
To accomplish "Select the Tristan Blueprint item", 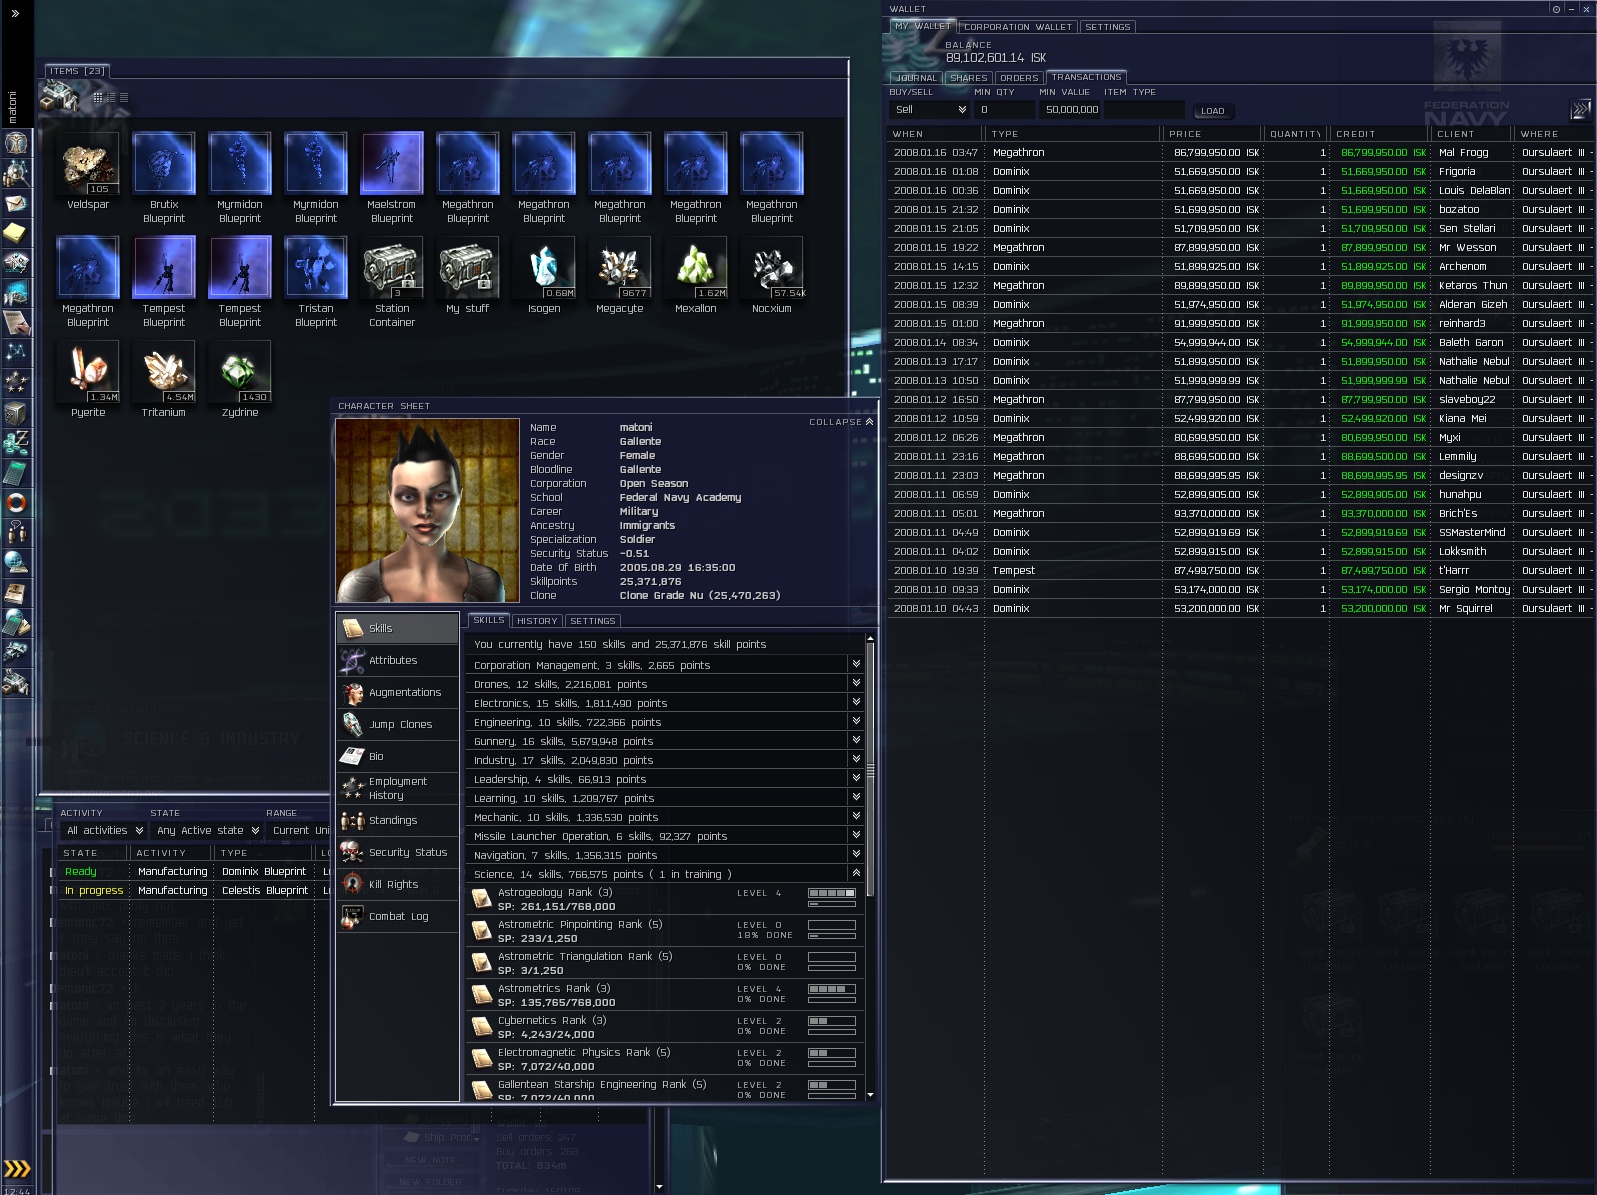I will (316, 282).
